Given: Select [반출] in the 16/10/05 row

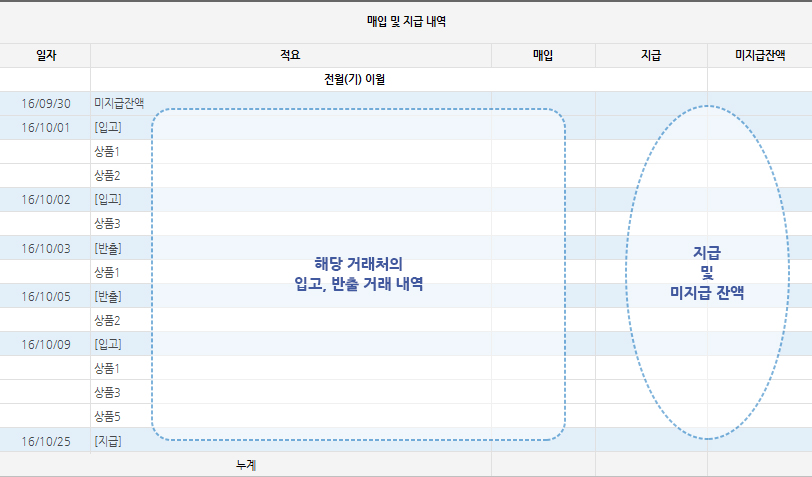Looking at the screenshot, I should (x=108, y=296).
